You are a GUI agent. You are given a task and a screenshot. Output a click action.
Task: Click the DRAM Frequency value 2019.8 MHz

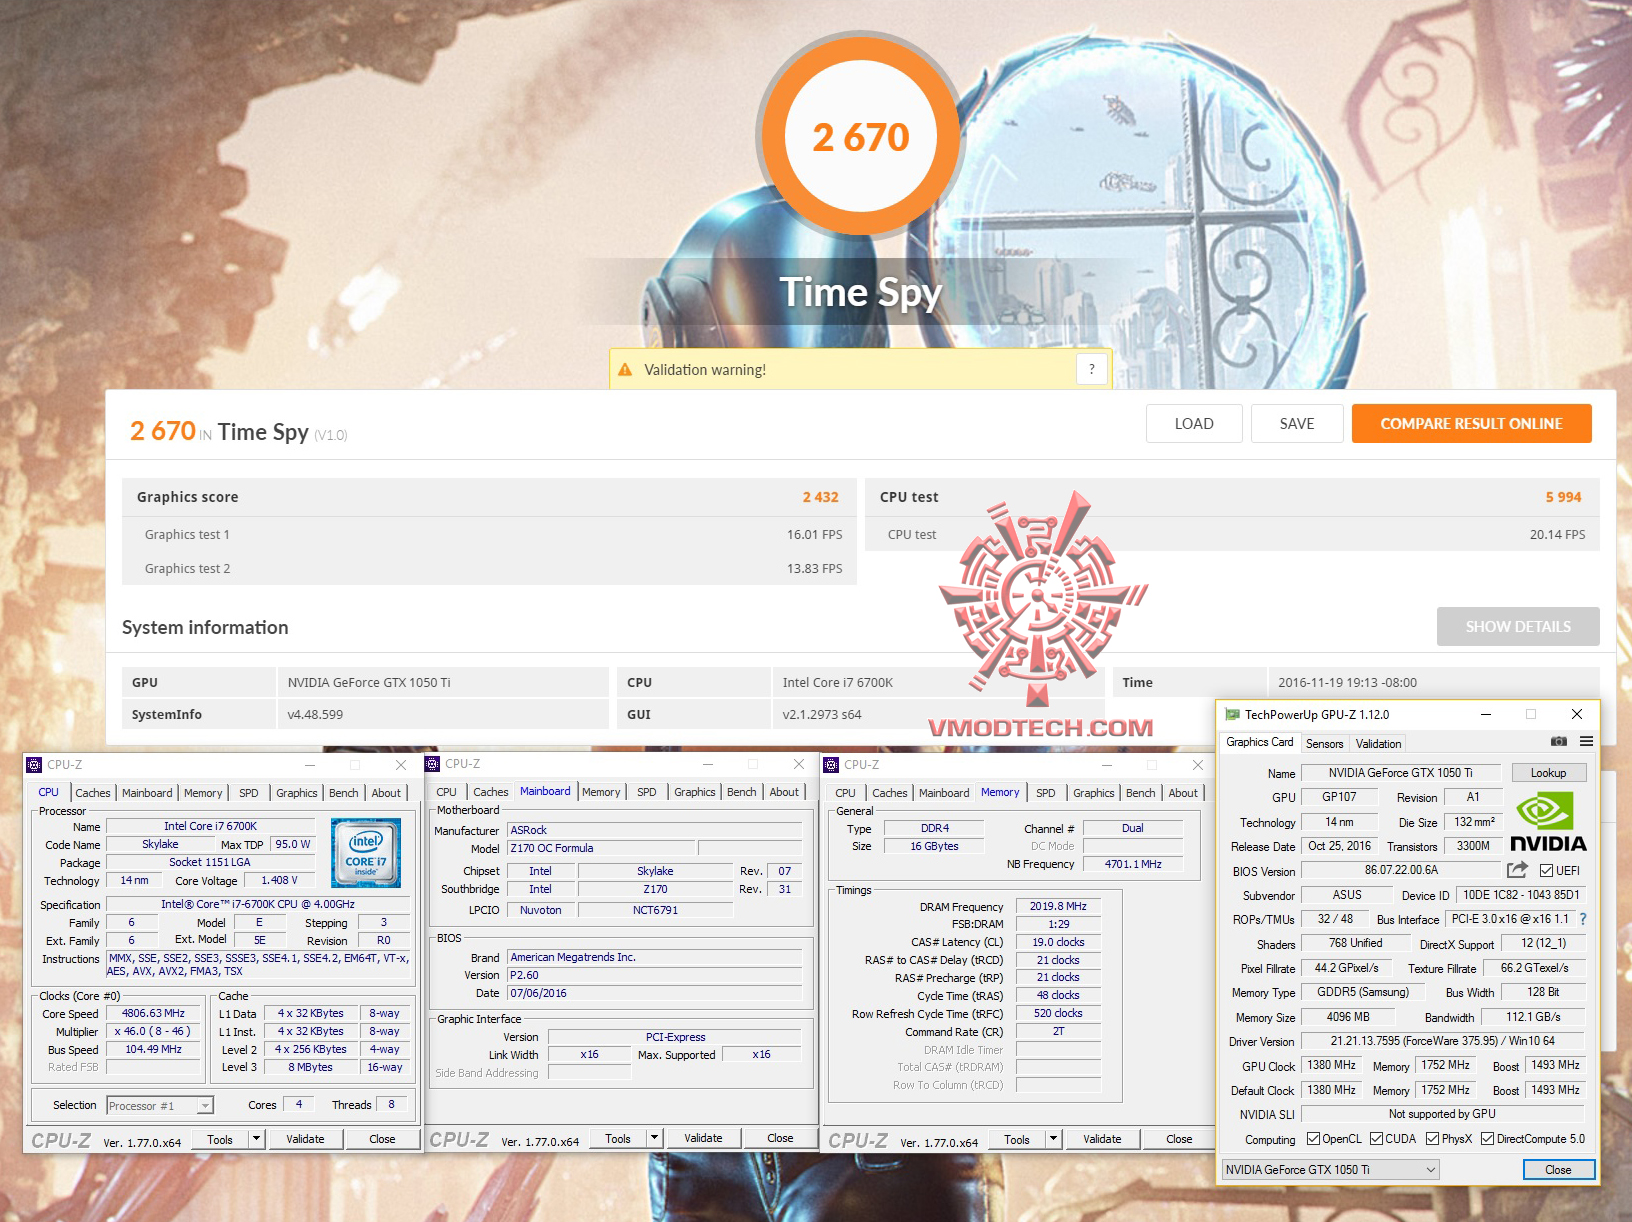coord(1058,906)
